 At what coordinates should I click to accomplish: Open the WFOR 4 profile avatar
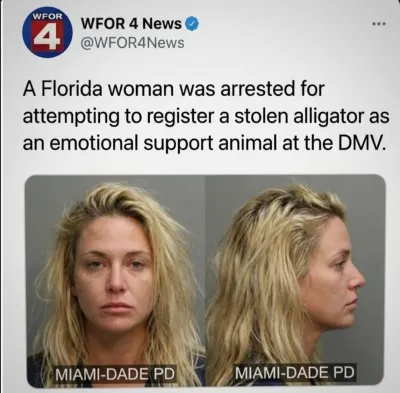(47, 33)
